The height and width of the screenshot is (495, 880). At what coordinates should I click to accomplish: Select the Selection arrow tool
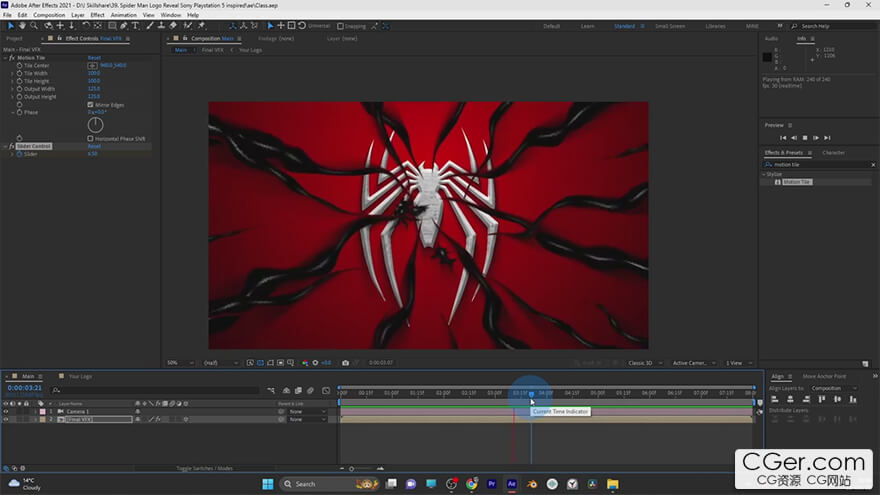(11, 26)
